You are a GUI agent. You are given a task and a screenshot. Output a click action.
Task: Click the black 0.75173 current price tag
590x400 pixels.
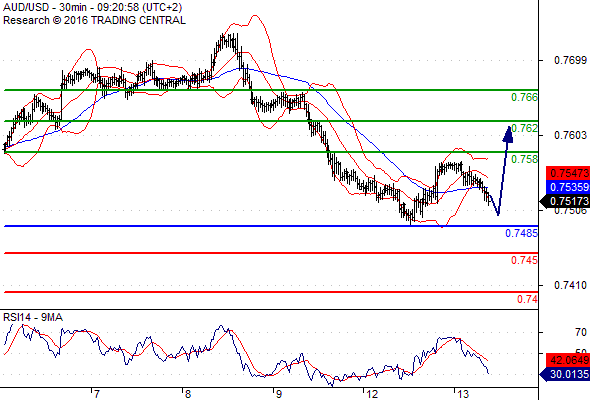point(565,201)
